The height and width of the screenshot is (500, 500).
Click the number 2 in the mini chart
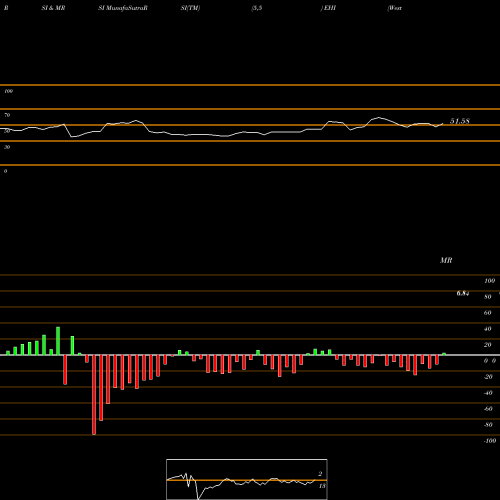[x=320, y=474]
